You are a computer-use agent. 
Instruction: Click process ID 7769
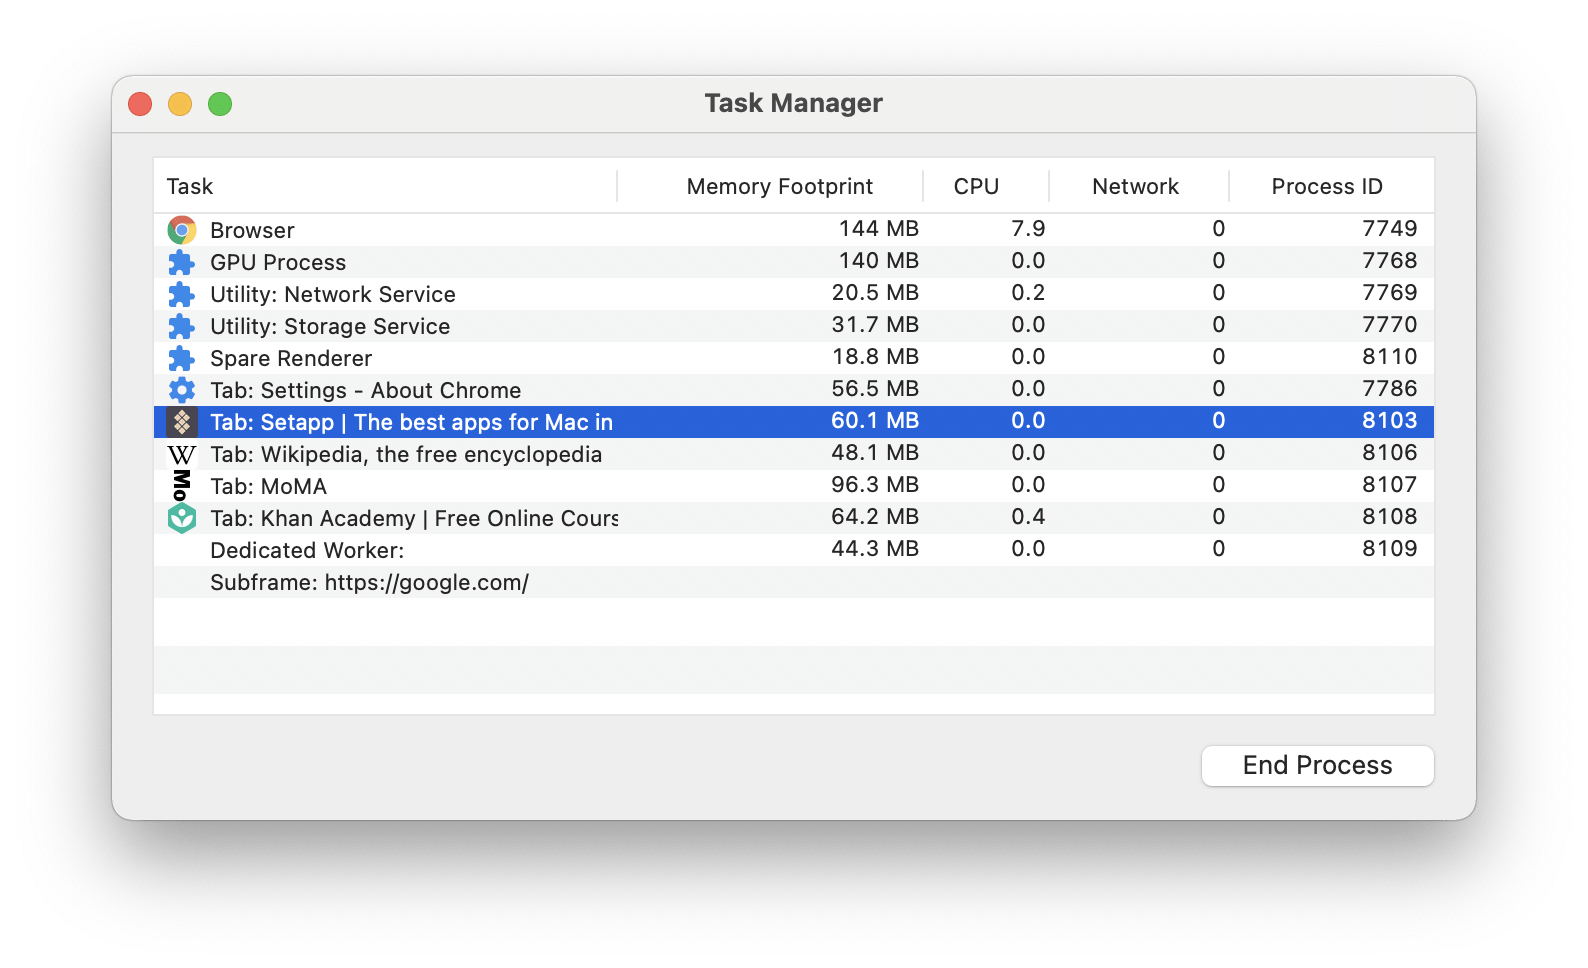(1390, 292)
